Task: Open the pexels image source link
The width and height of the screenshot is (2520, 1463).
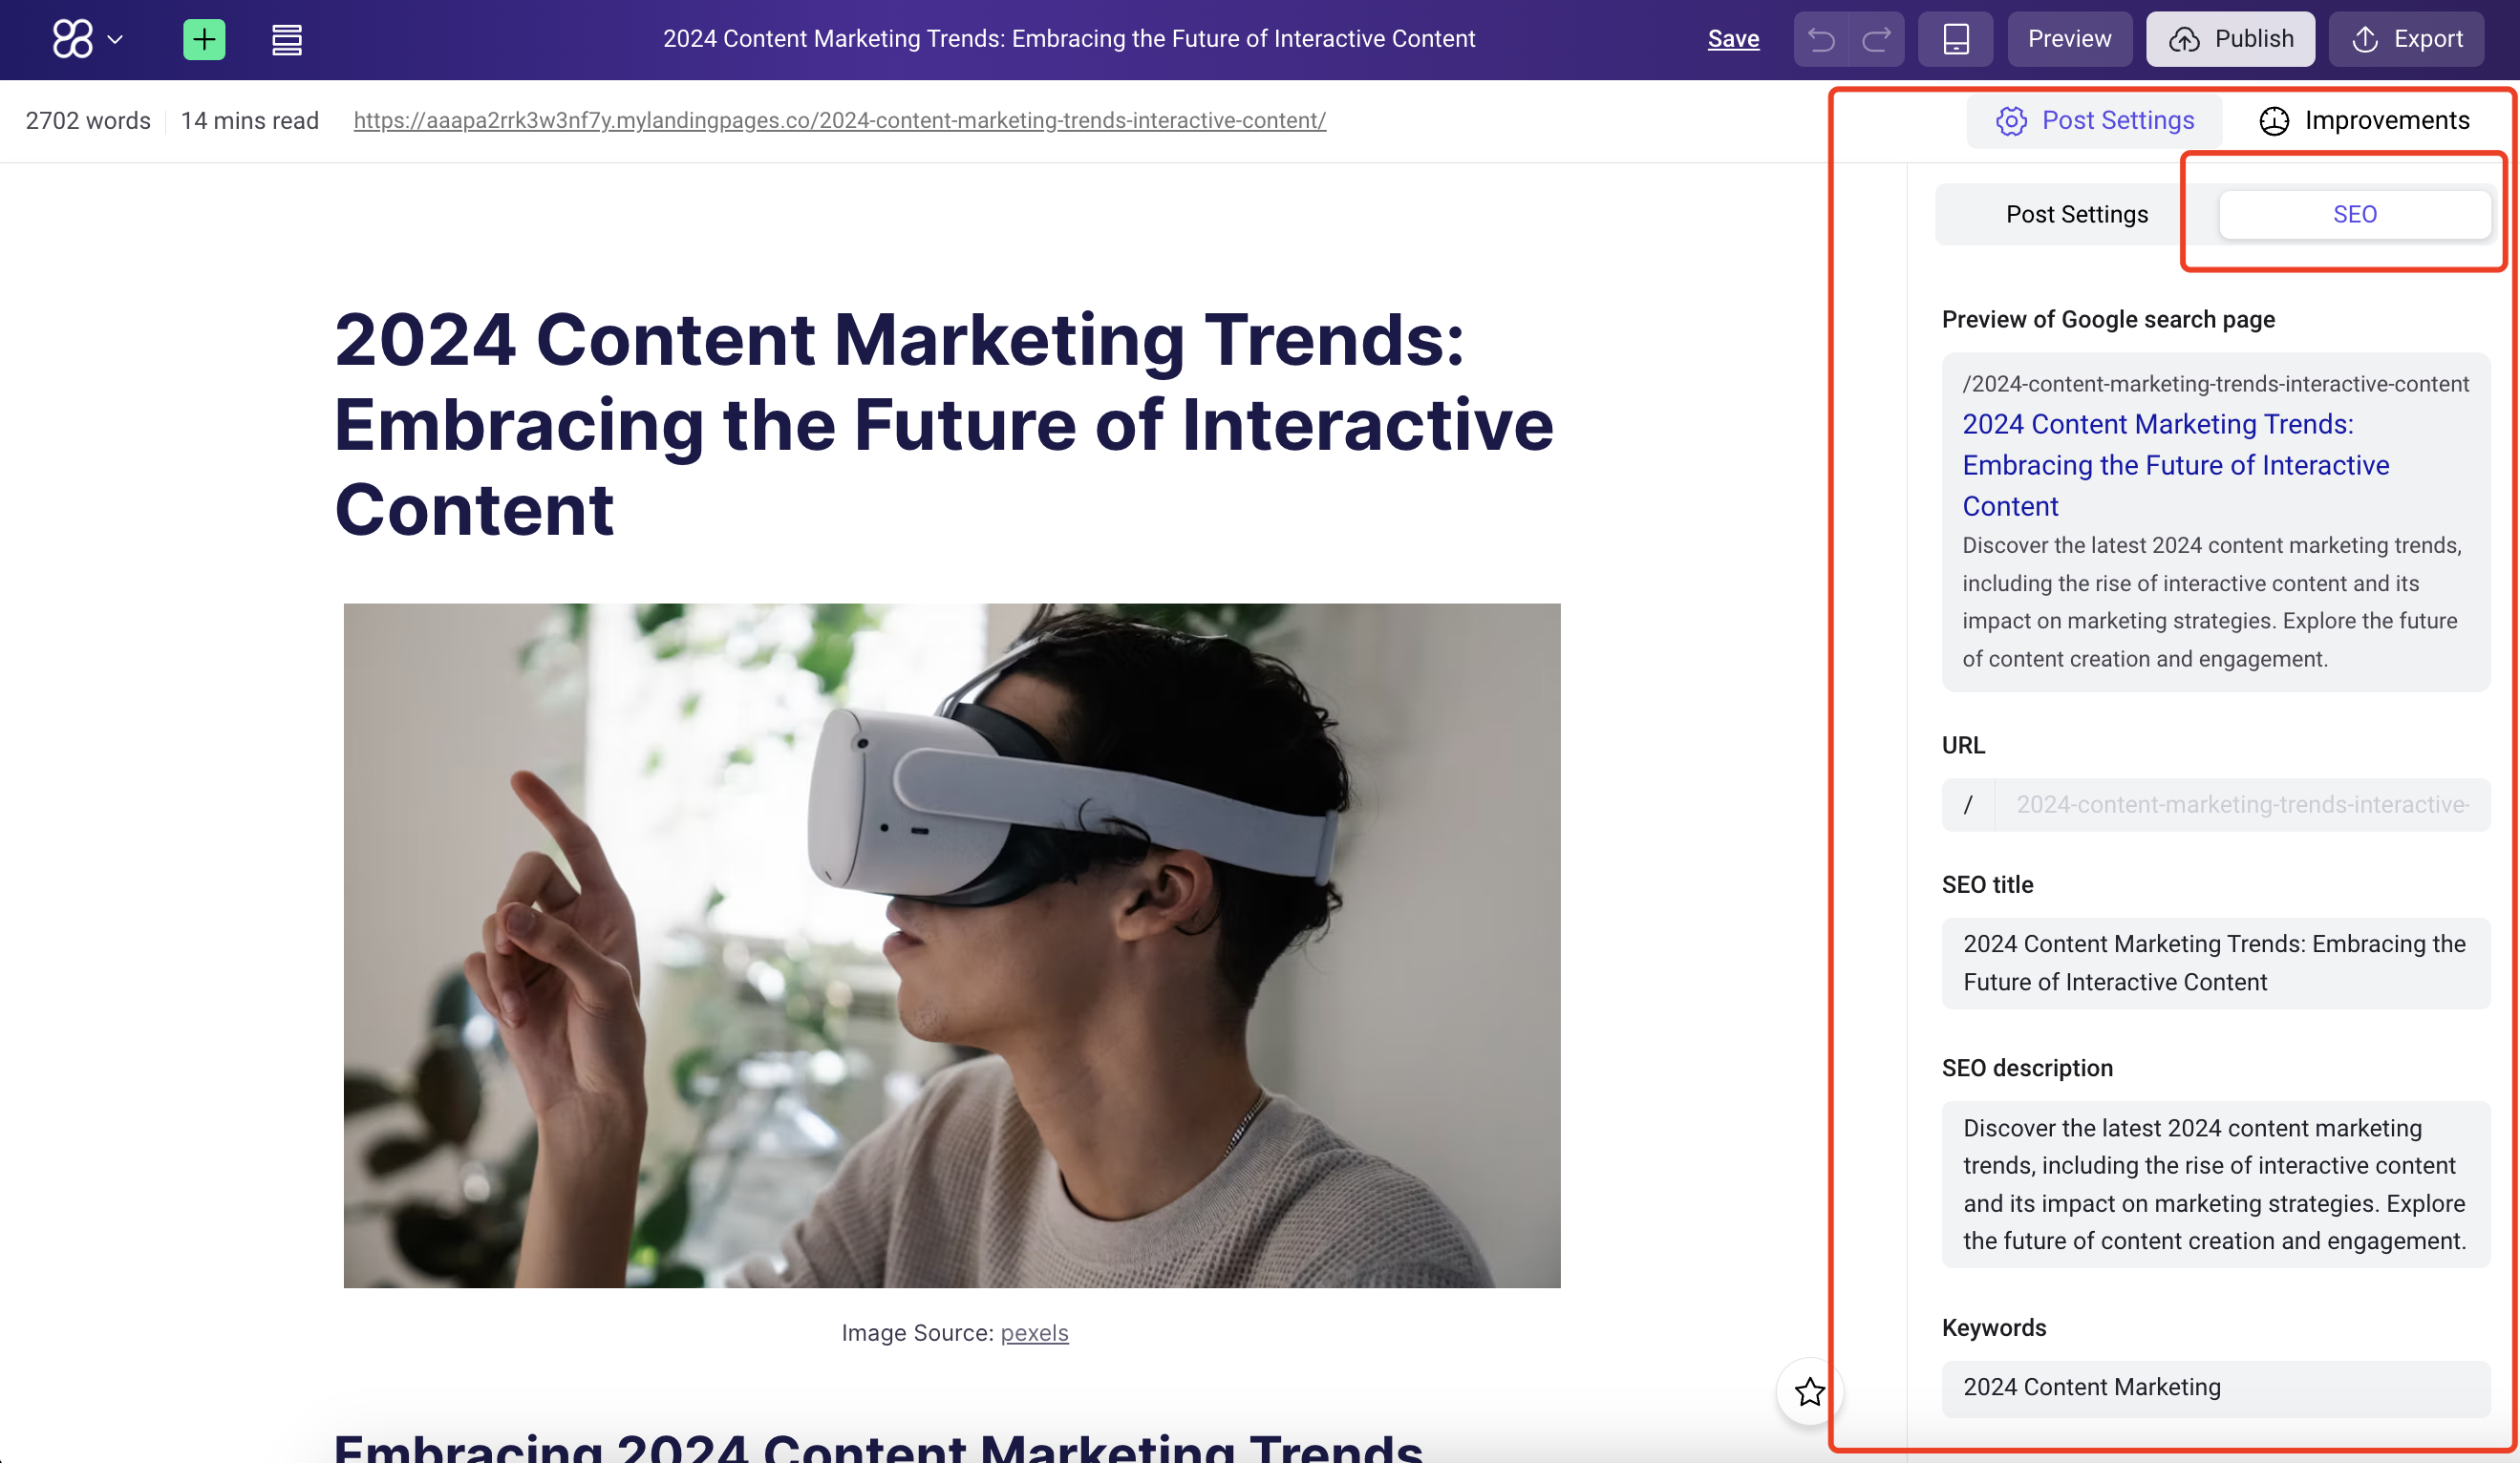Action: click(x=1034, y=1332)
